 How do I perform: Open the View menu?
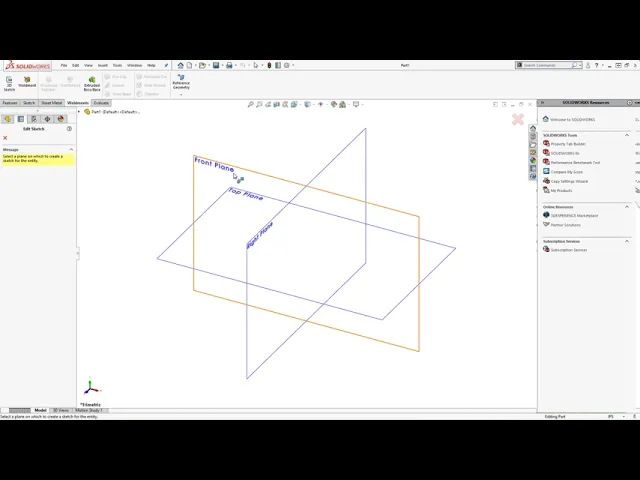point(88,65)
